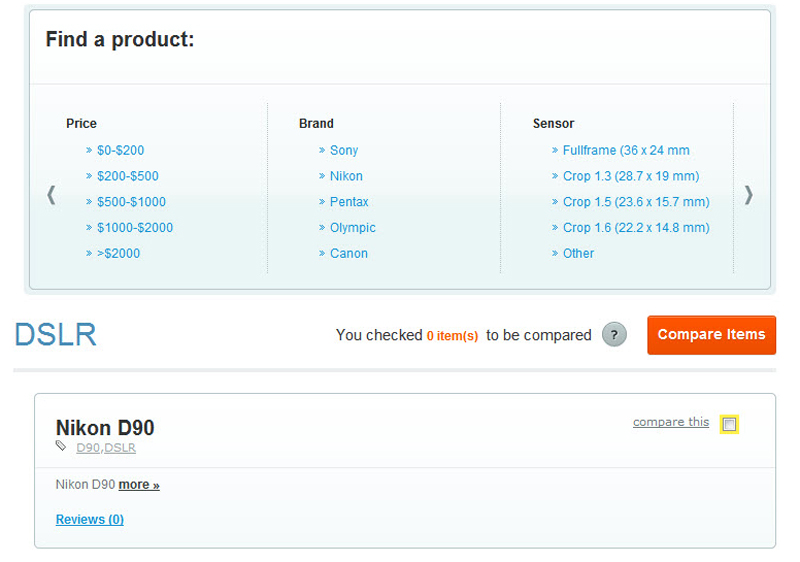The width and height of the screenshot is (800, 562).
Task: Open the D90 tag link
Action: [88, 448]
